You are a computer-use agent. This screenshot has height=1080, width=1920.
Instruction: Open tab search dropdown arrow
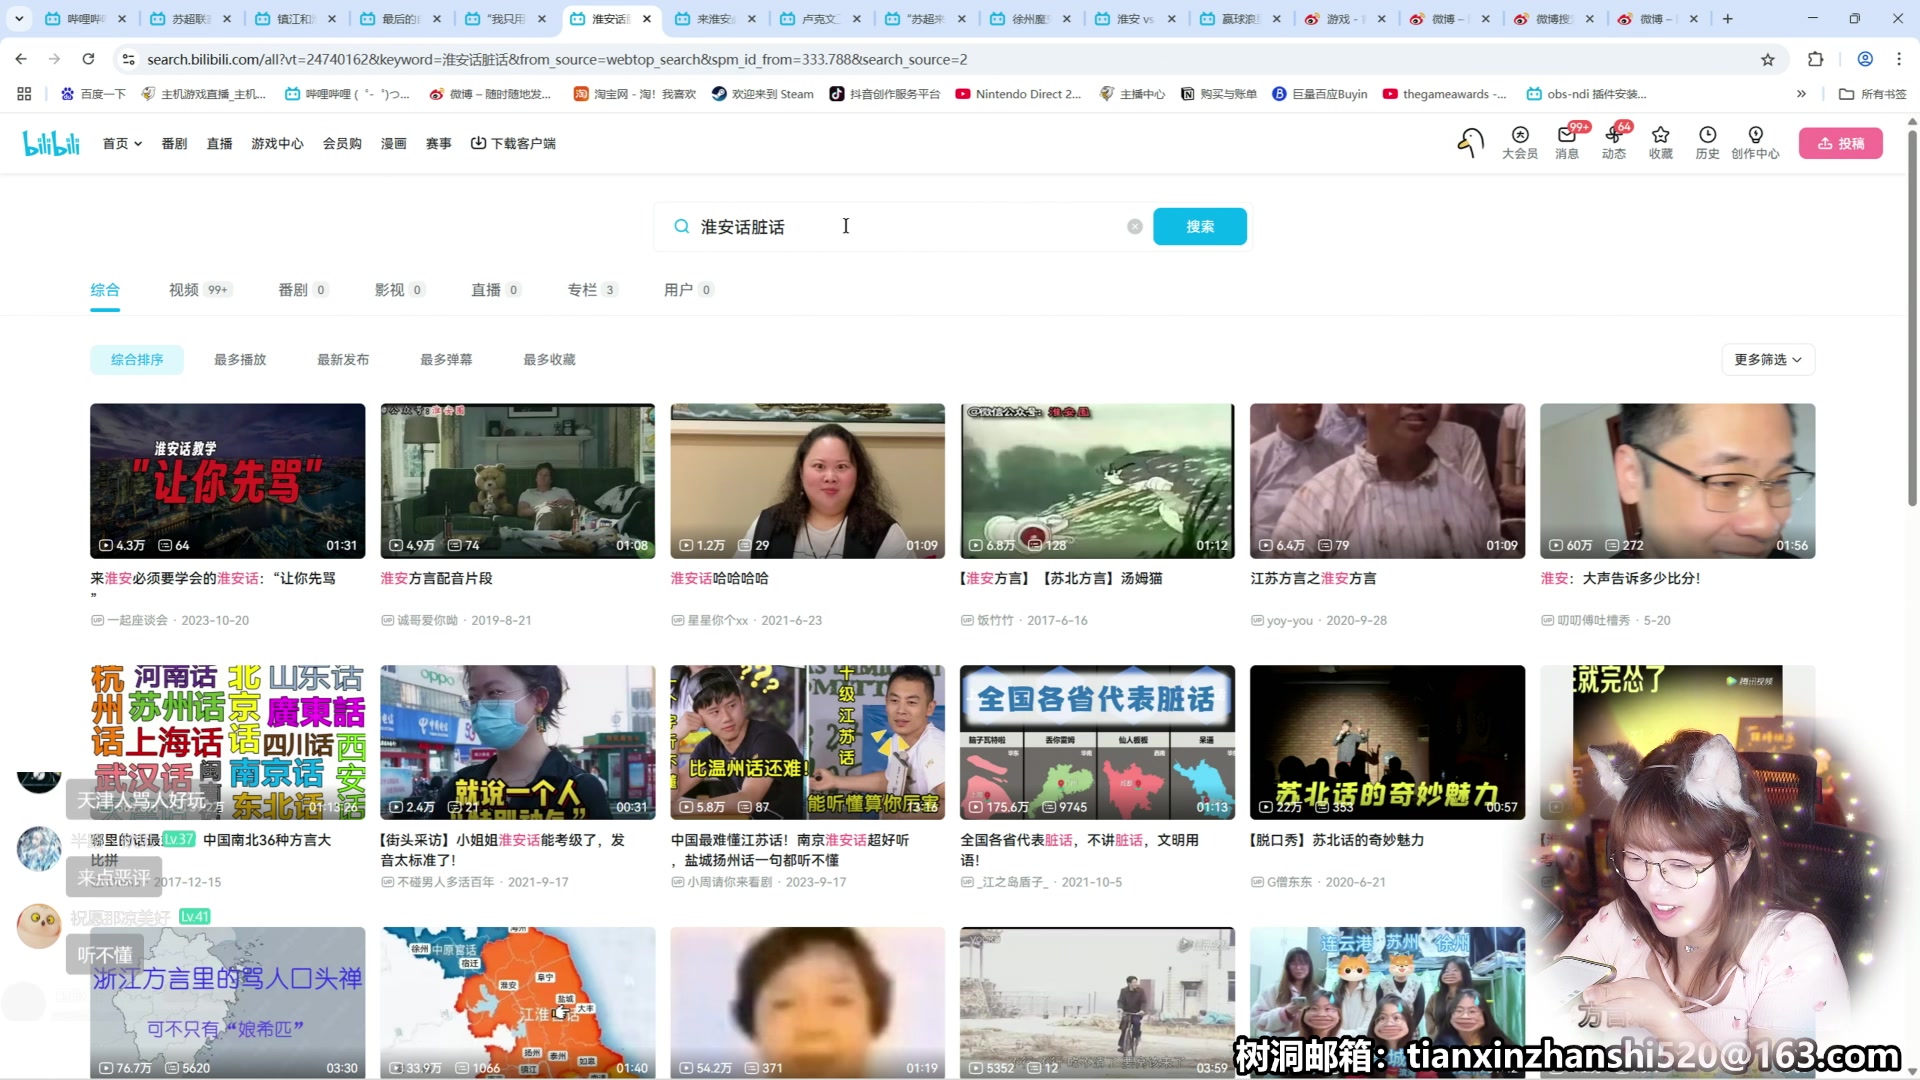[x=19, y=19]
